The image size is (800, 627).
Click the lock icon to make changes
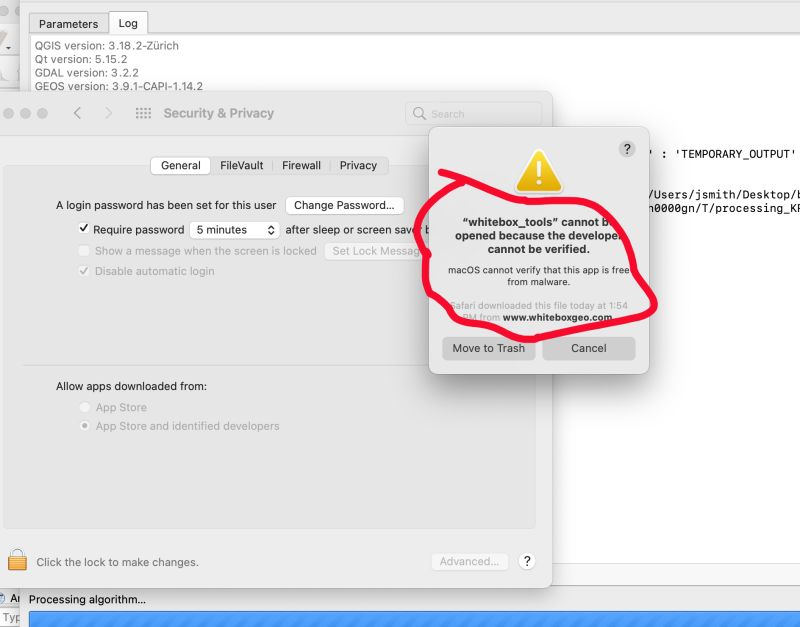click(17, 560)
